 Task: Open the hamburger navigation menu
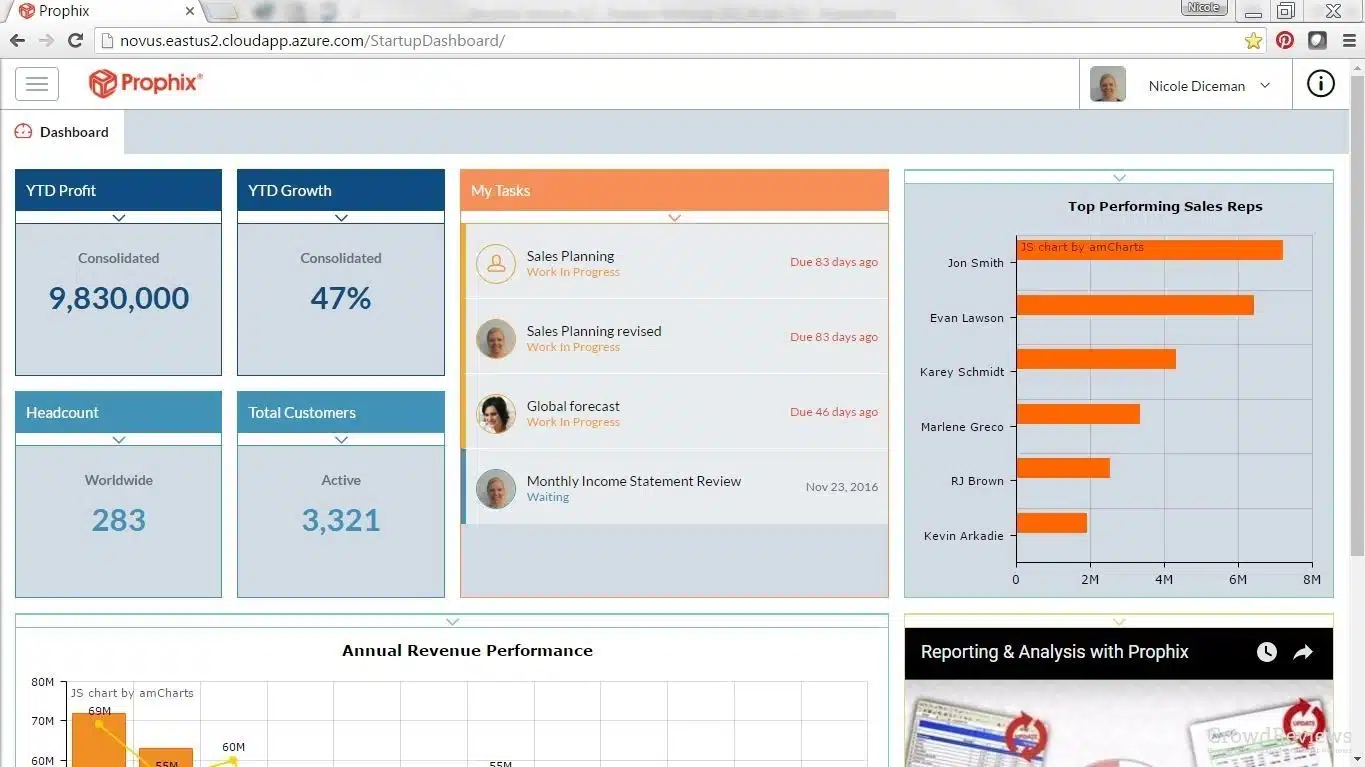point(37,84)
